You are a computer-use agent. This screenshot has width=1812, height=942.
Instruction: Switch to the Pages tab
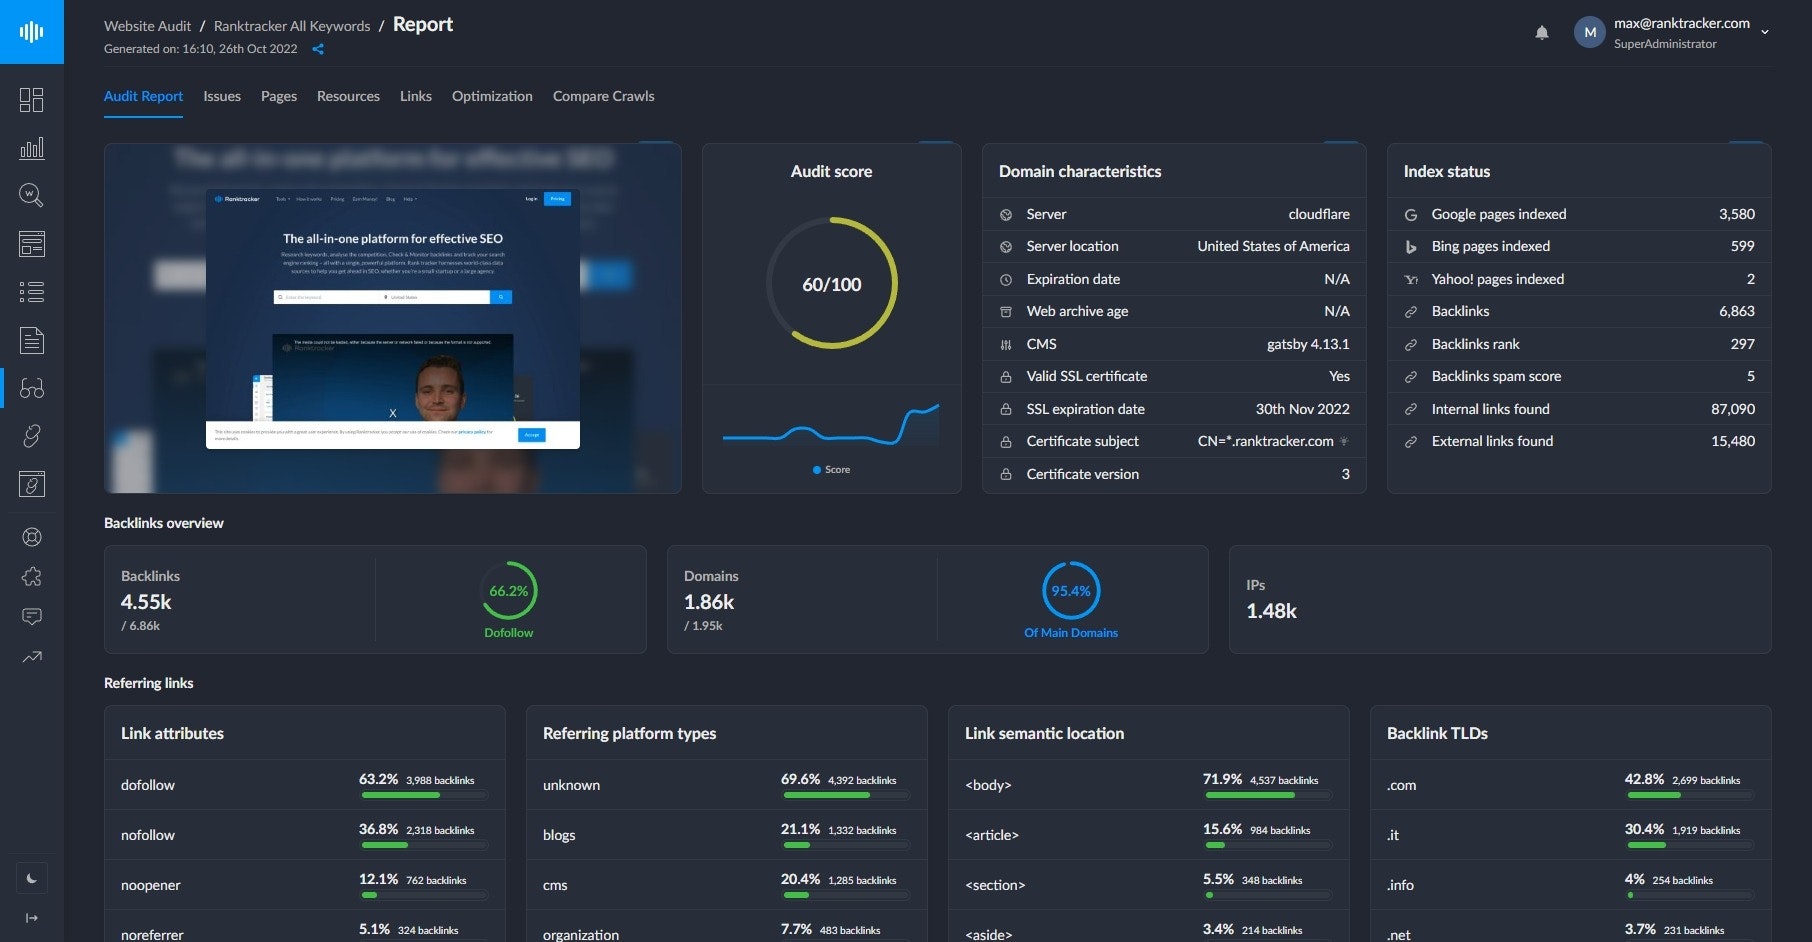pos(279,96)
